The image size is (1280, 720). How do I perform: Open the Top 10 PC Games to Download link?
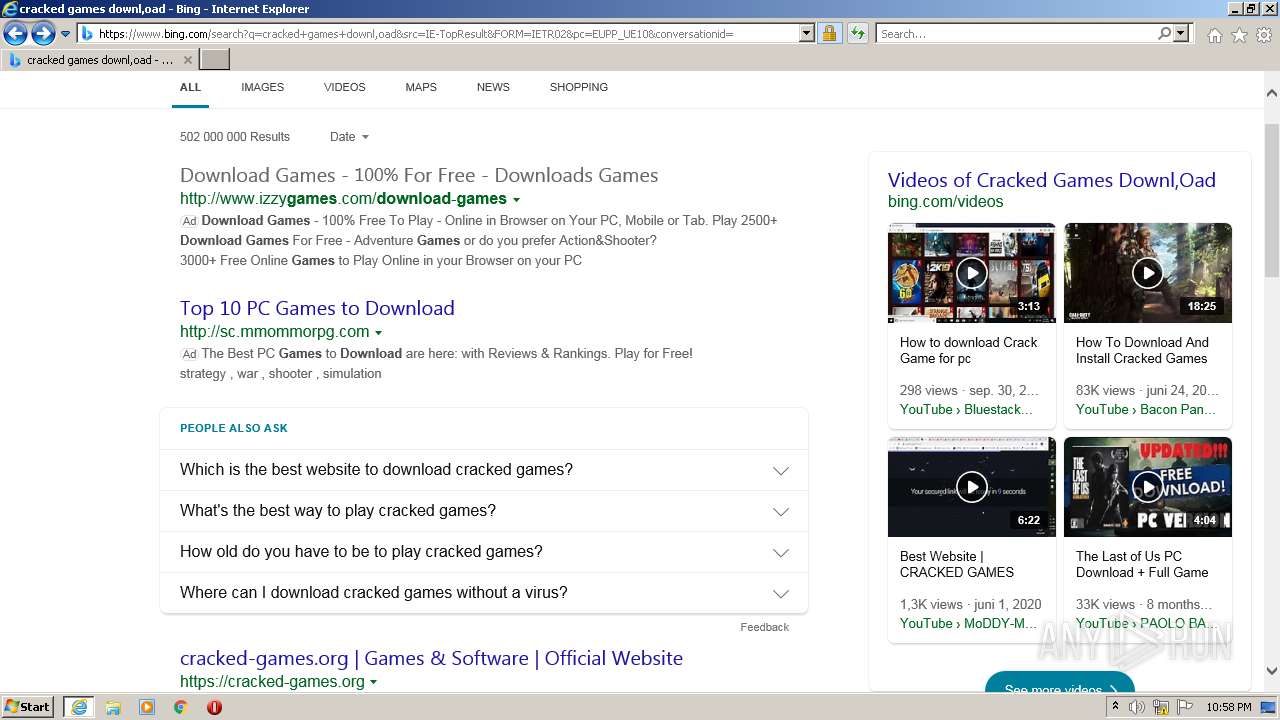317,308
